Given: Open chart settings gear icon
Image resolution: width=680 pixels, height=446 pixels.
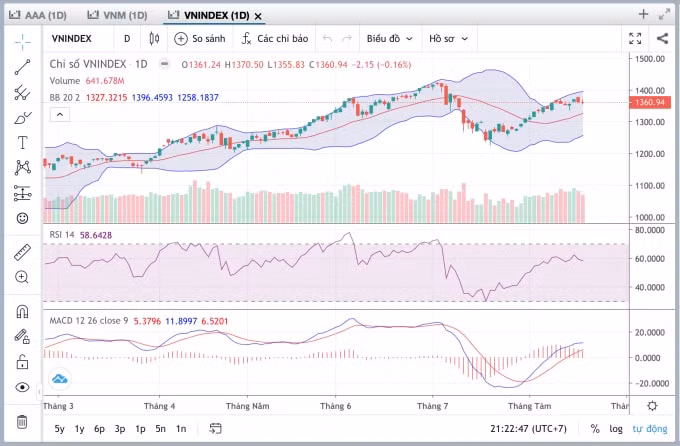Looking at the screenshot, I should [x=652, y=406].
